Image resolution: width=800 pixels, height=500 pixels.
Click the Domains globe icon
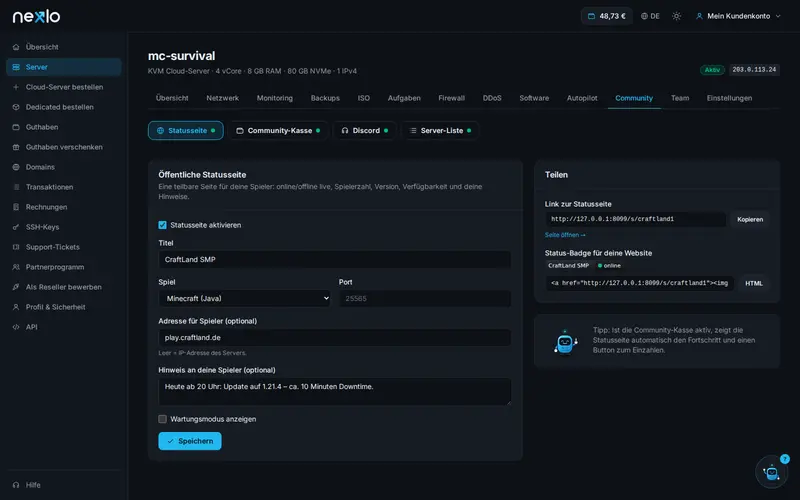[16, 167]
